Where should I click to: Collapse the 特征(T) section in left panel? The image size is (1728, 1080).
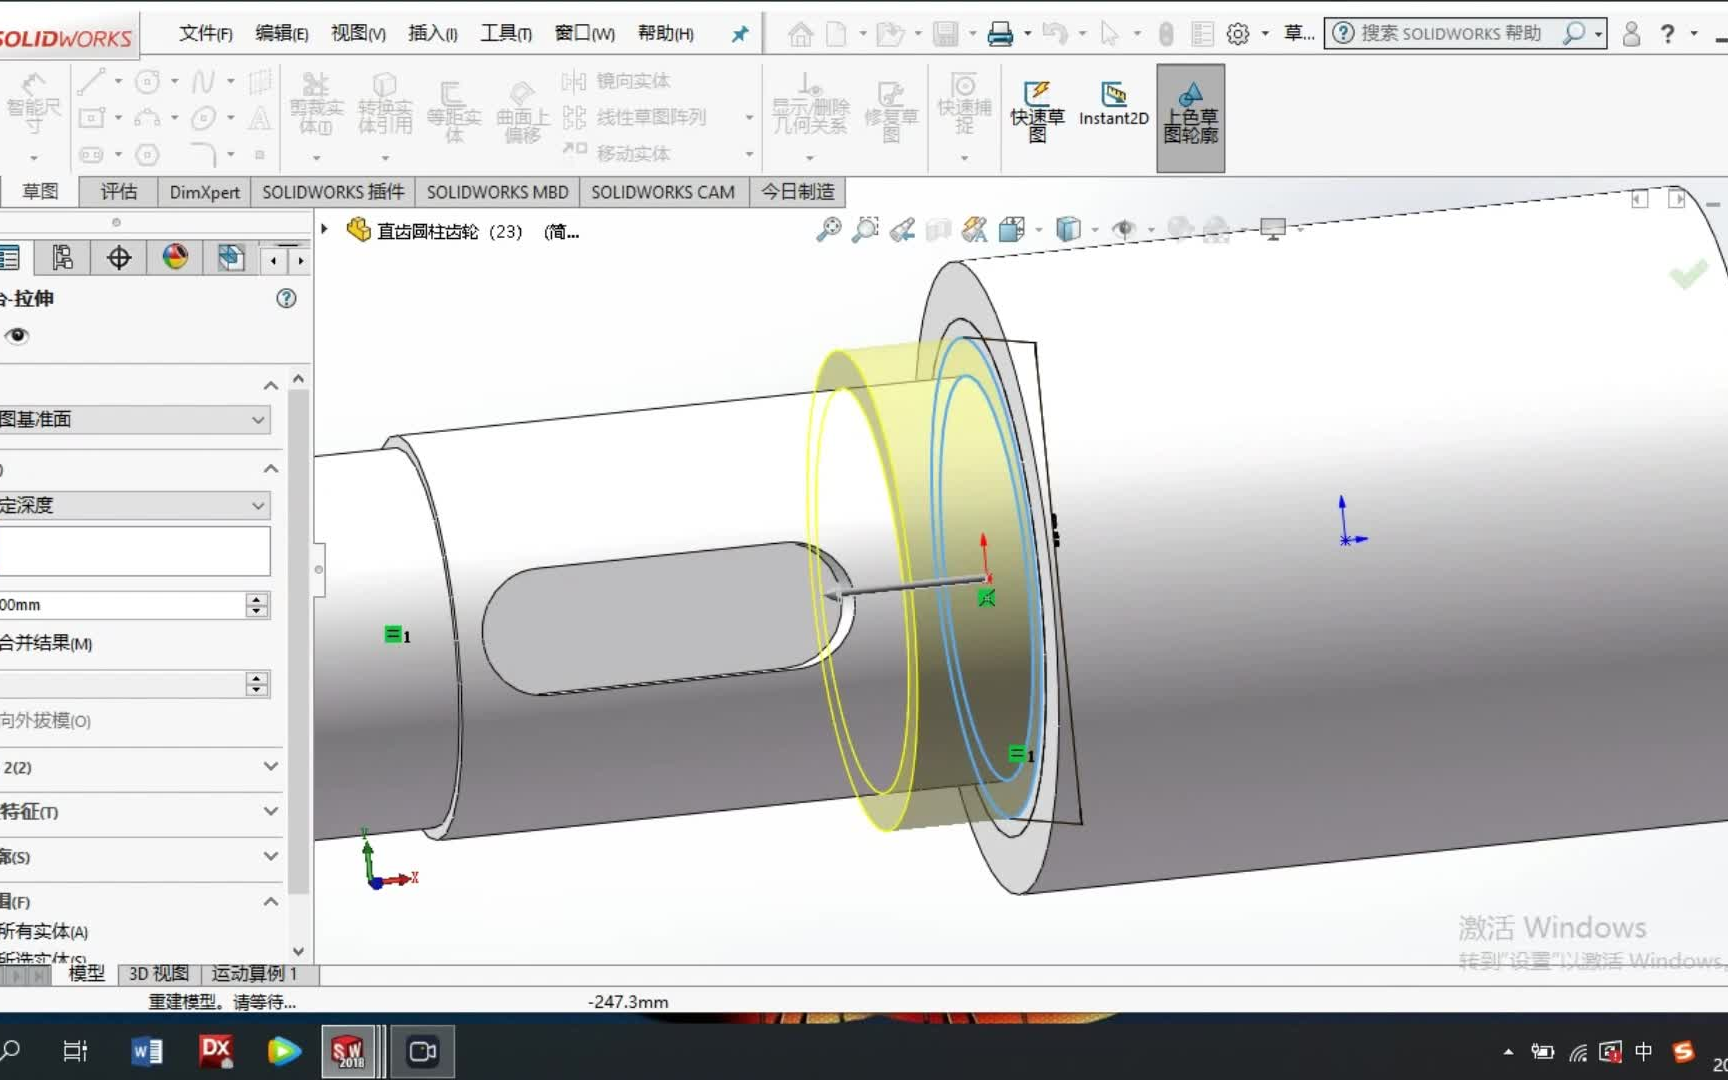click(x=270, y=812)
